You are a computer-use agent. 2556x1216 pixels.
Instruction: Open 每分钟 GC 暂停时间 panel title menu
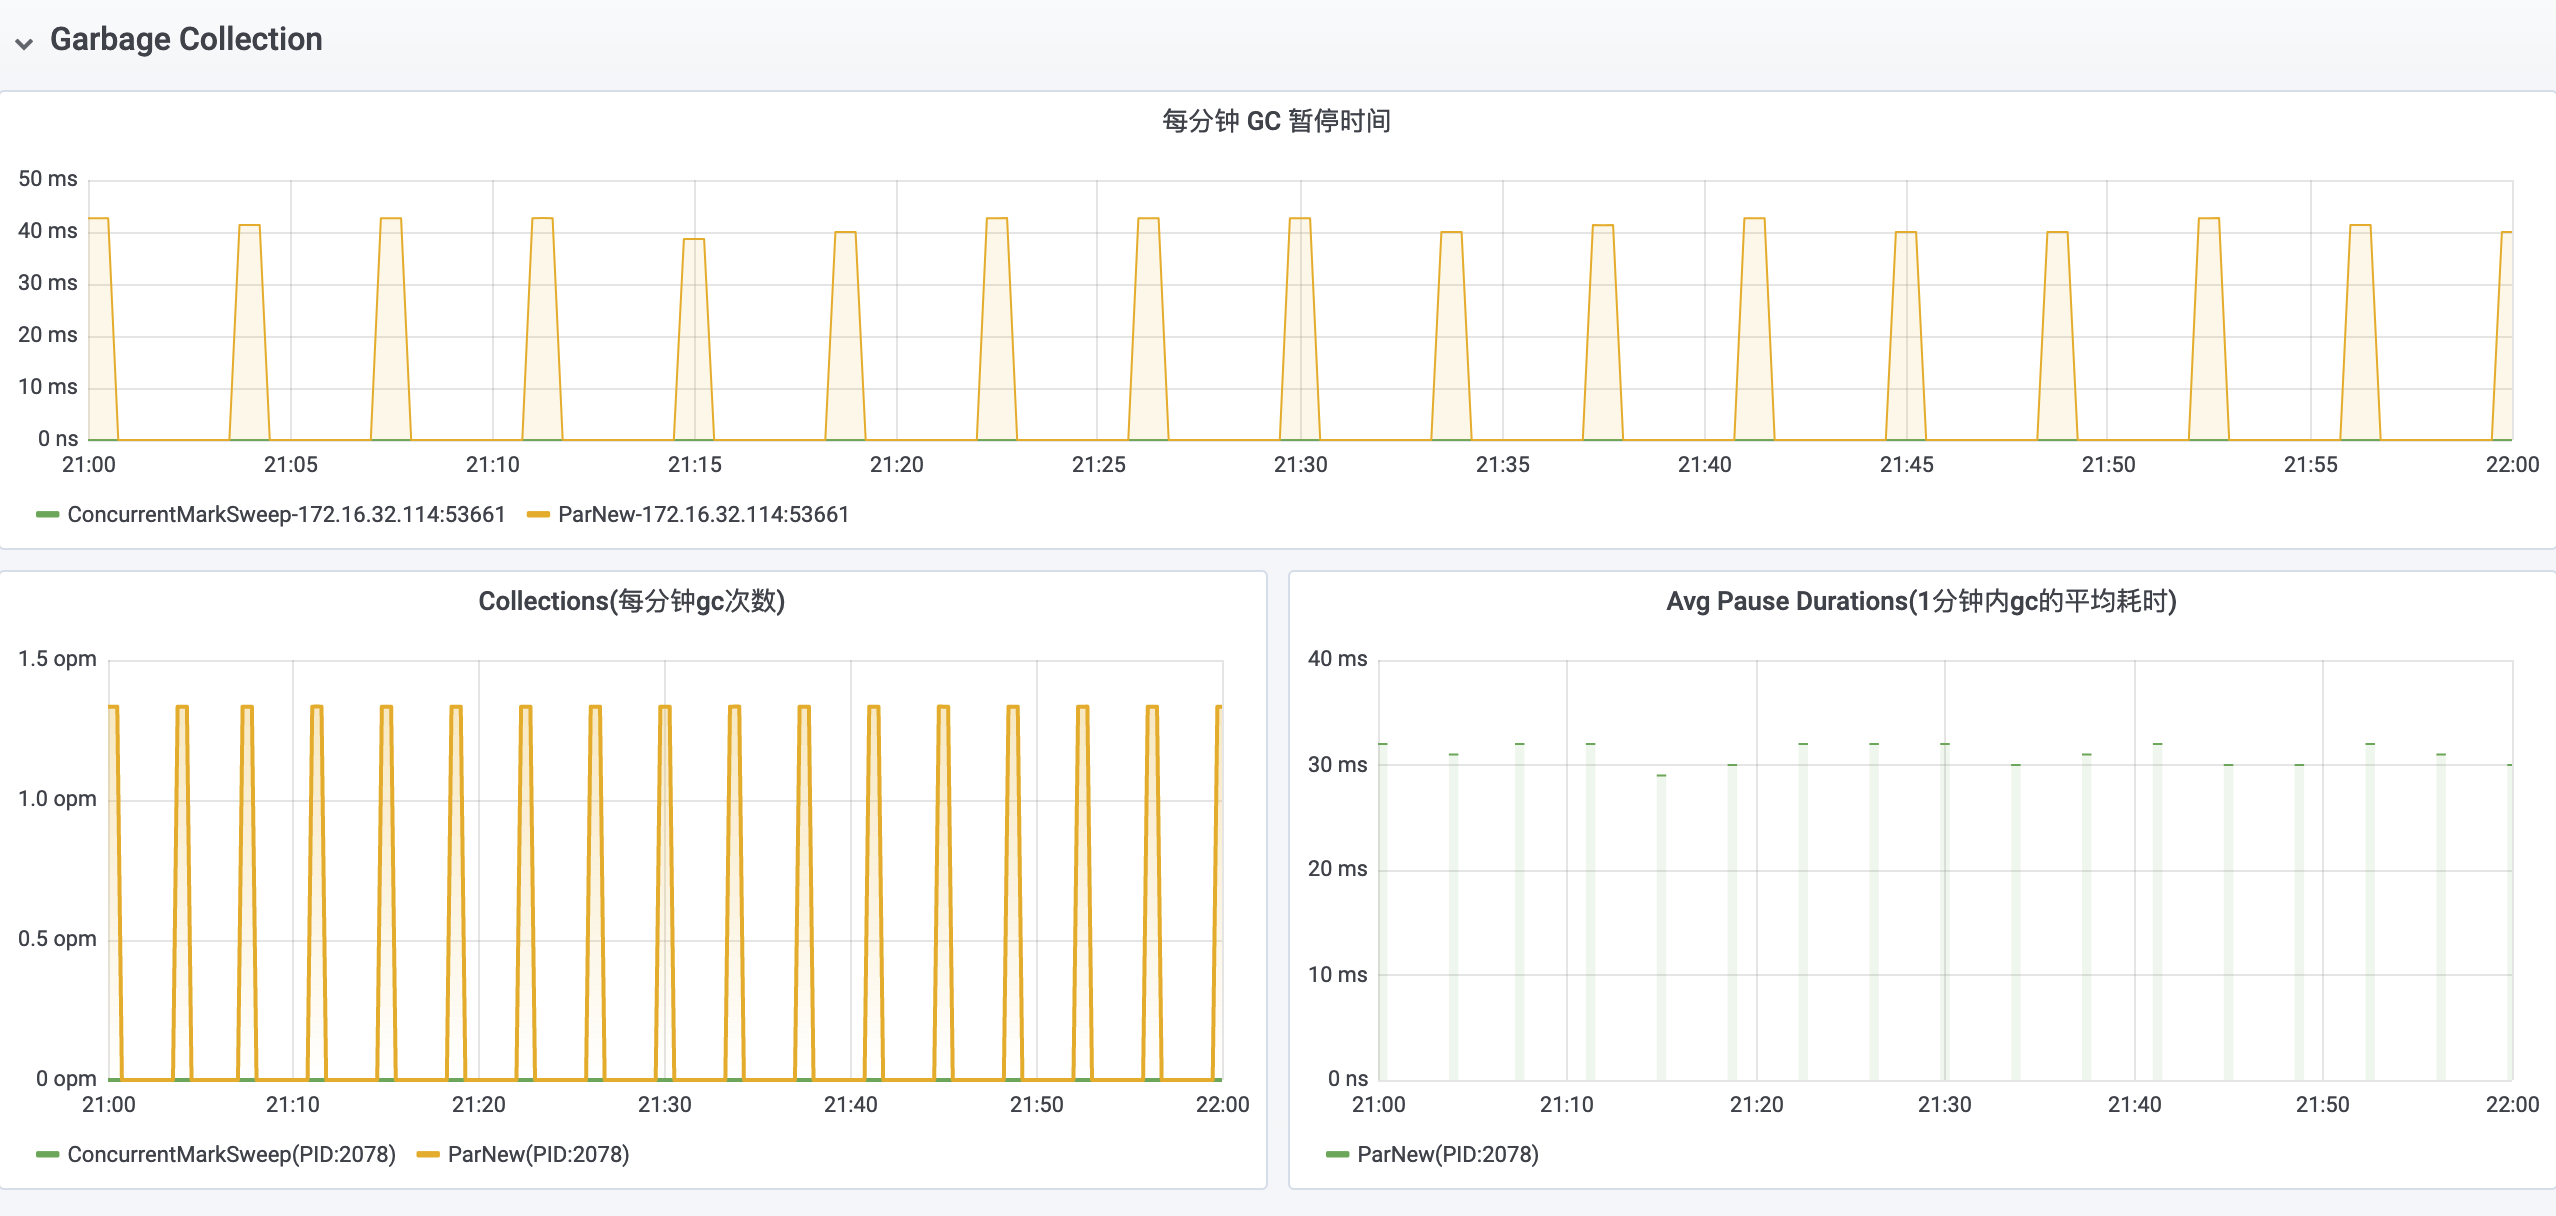1276,121
